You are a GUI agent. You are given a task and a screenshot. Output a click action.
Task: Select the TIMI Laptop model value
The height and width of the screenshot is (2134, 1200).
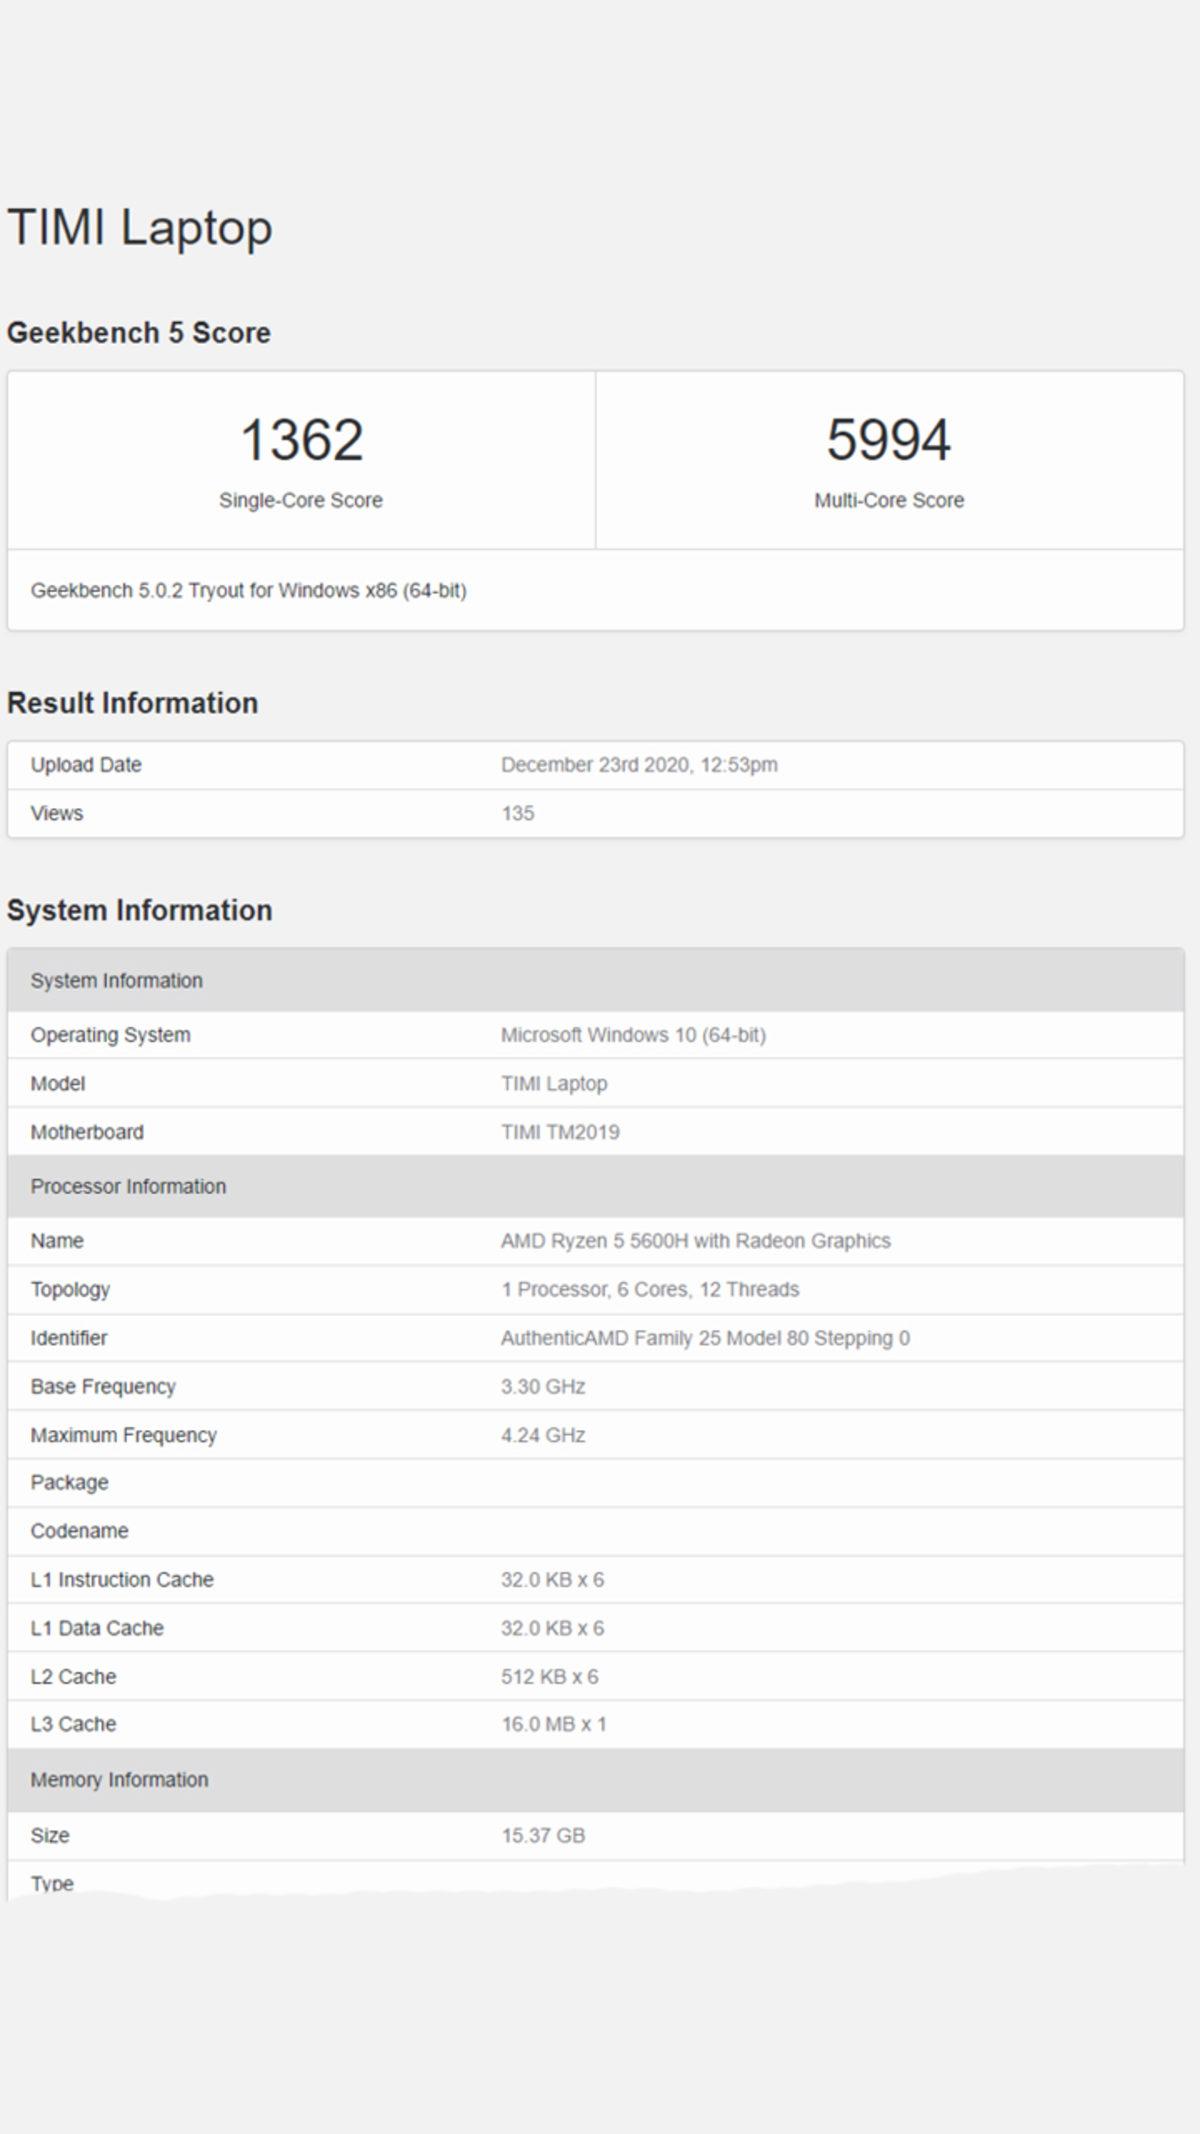click(x=554, y=1084)
